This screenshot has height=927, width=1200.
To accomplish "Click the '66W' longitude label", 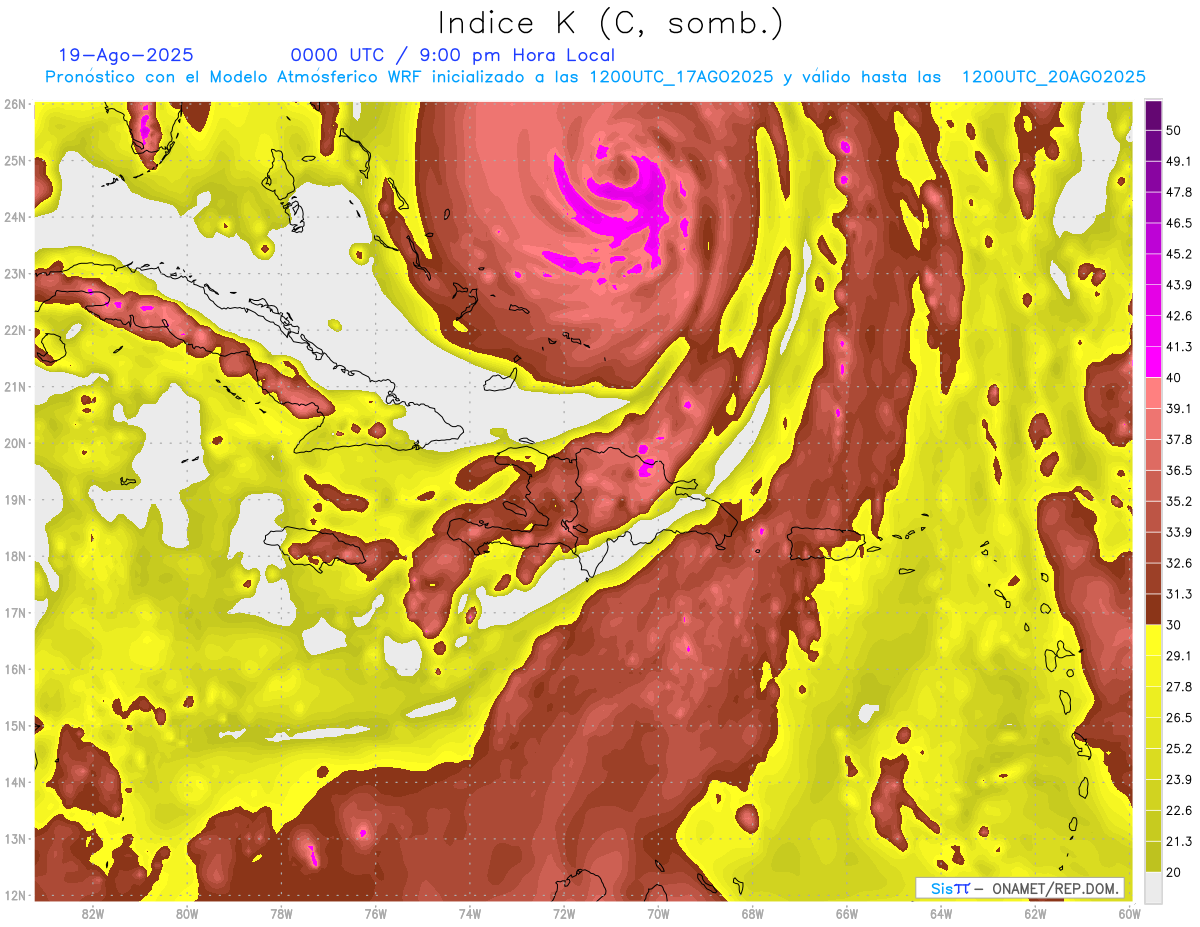I will coord(847,914).
